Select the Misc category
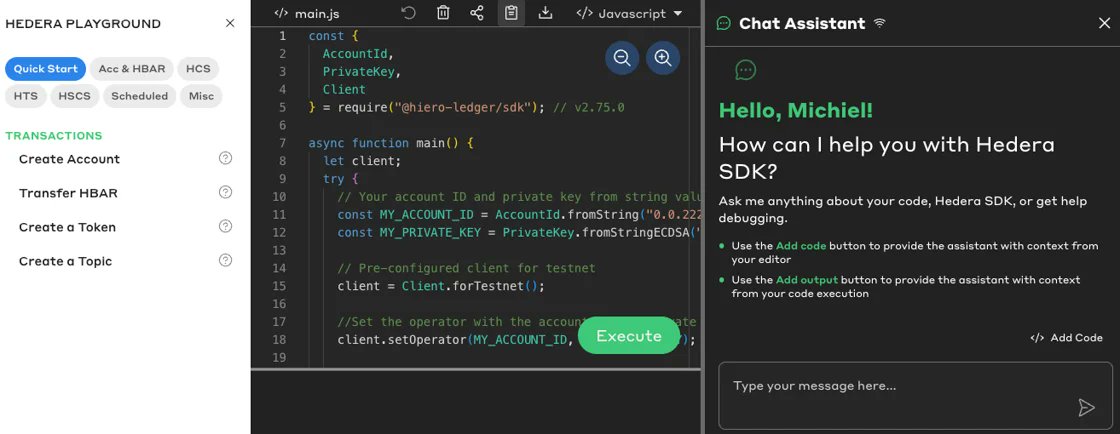1120x434 pixels. point(201,96)
